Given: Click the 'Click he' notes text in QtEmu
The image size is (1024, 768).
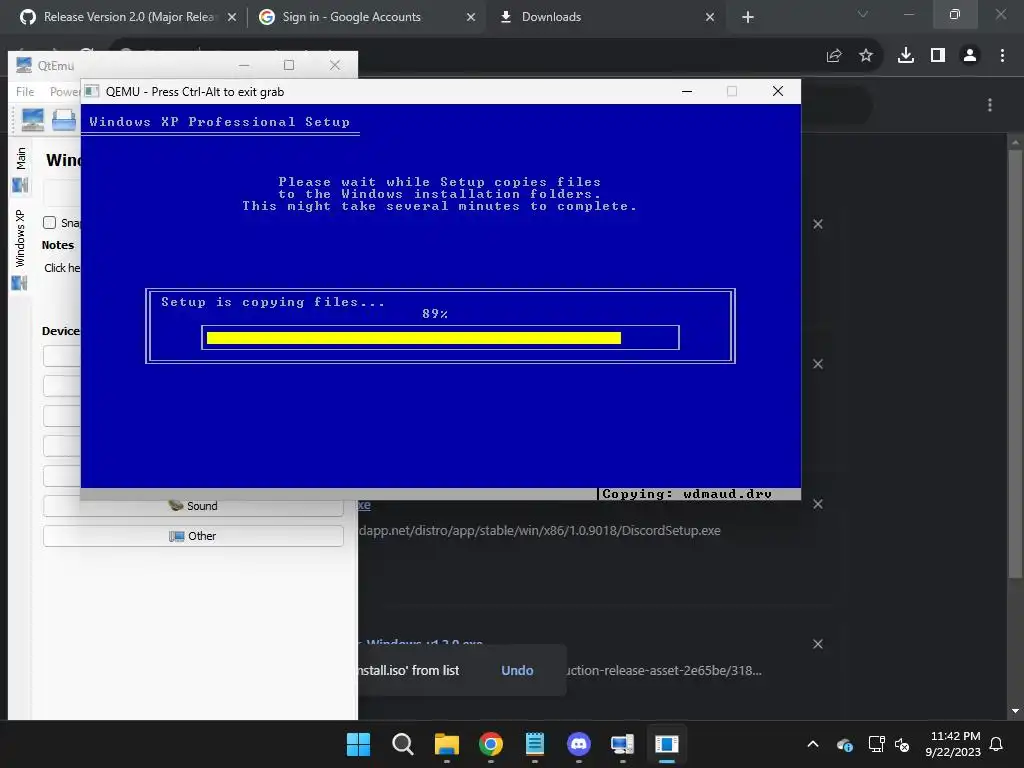Looking at the screenshot, I should point(62,268).
